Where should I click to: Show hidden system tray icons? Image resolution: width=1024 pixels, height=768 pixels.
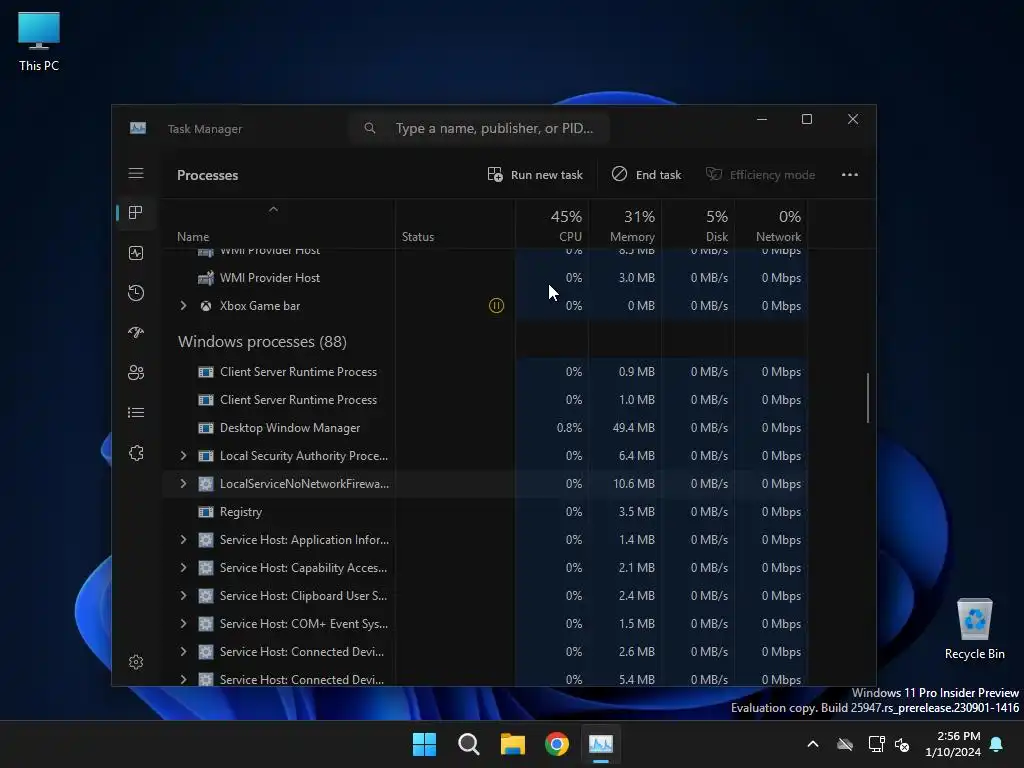813,744
